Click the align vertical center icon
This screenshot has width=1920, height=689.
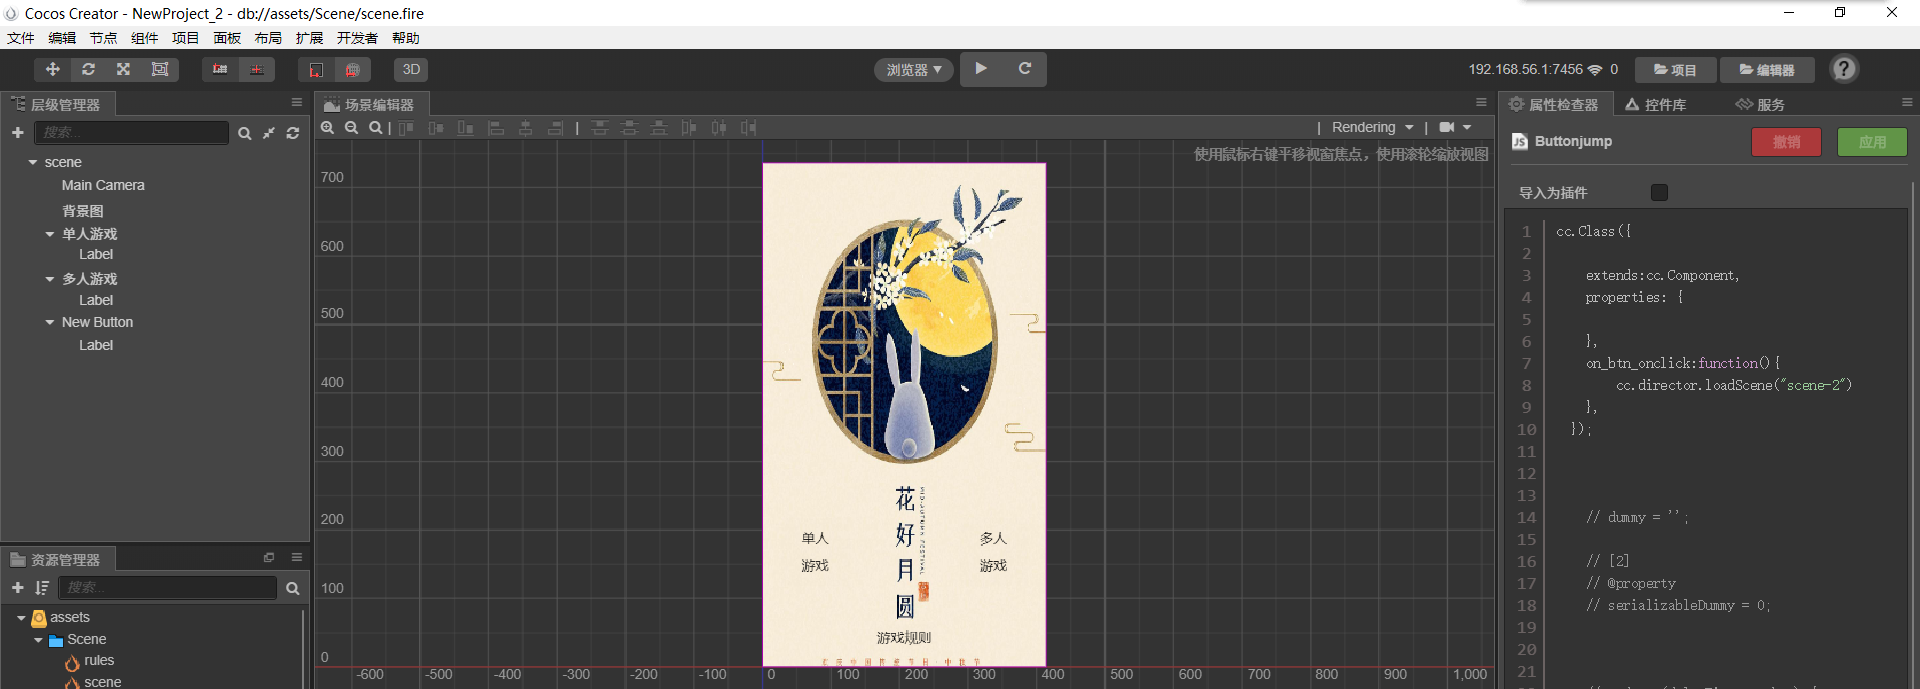[436, 128]
